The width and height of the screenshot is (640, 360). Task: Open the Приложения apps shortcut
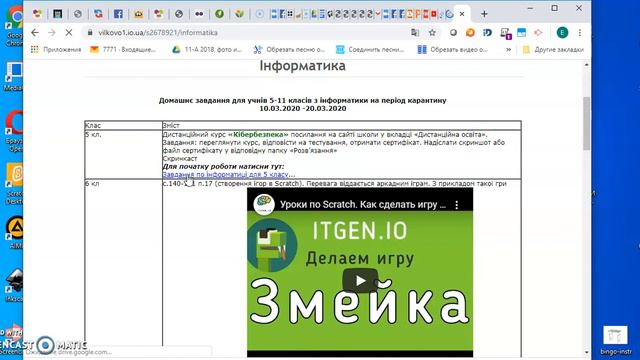click(56, 49)
